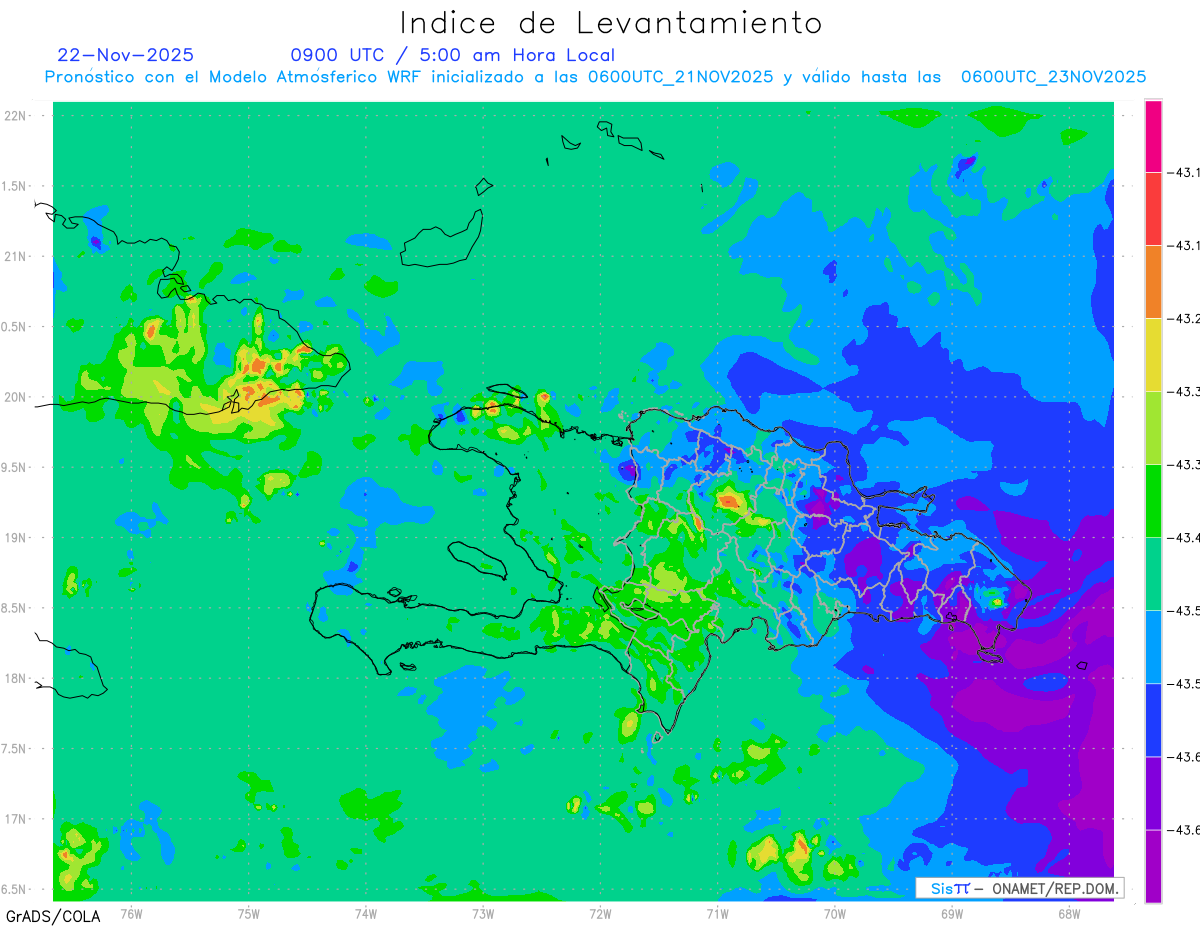Viewport: 1200px width, 927px height.
Task: Click the purple swatch at legend bottom
Action: (x=1153, y=866)
